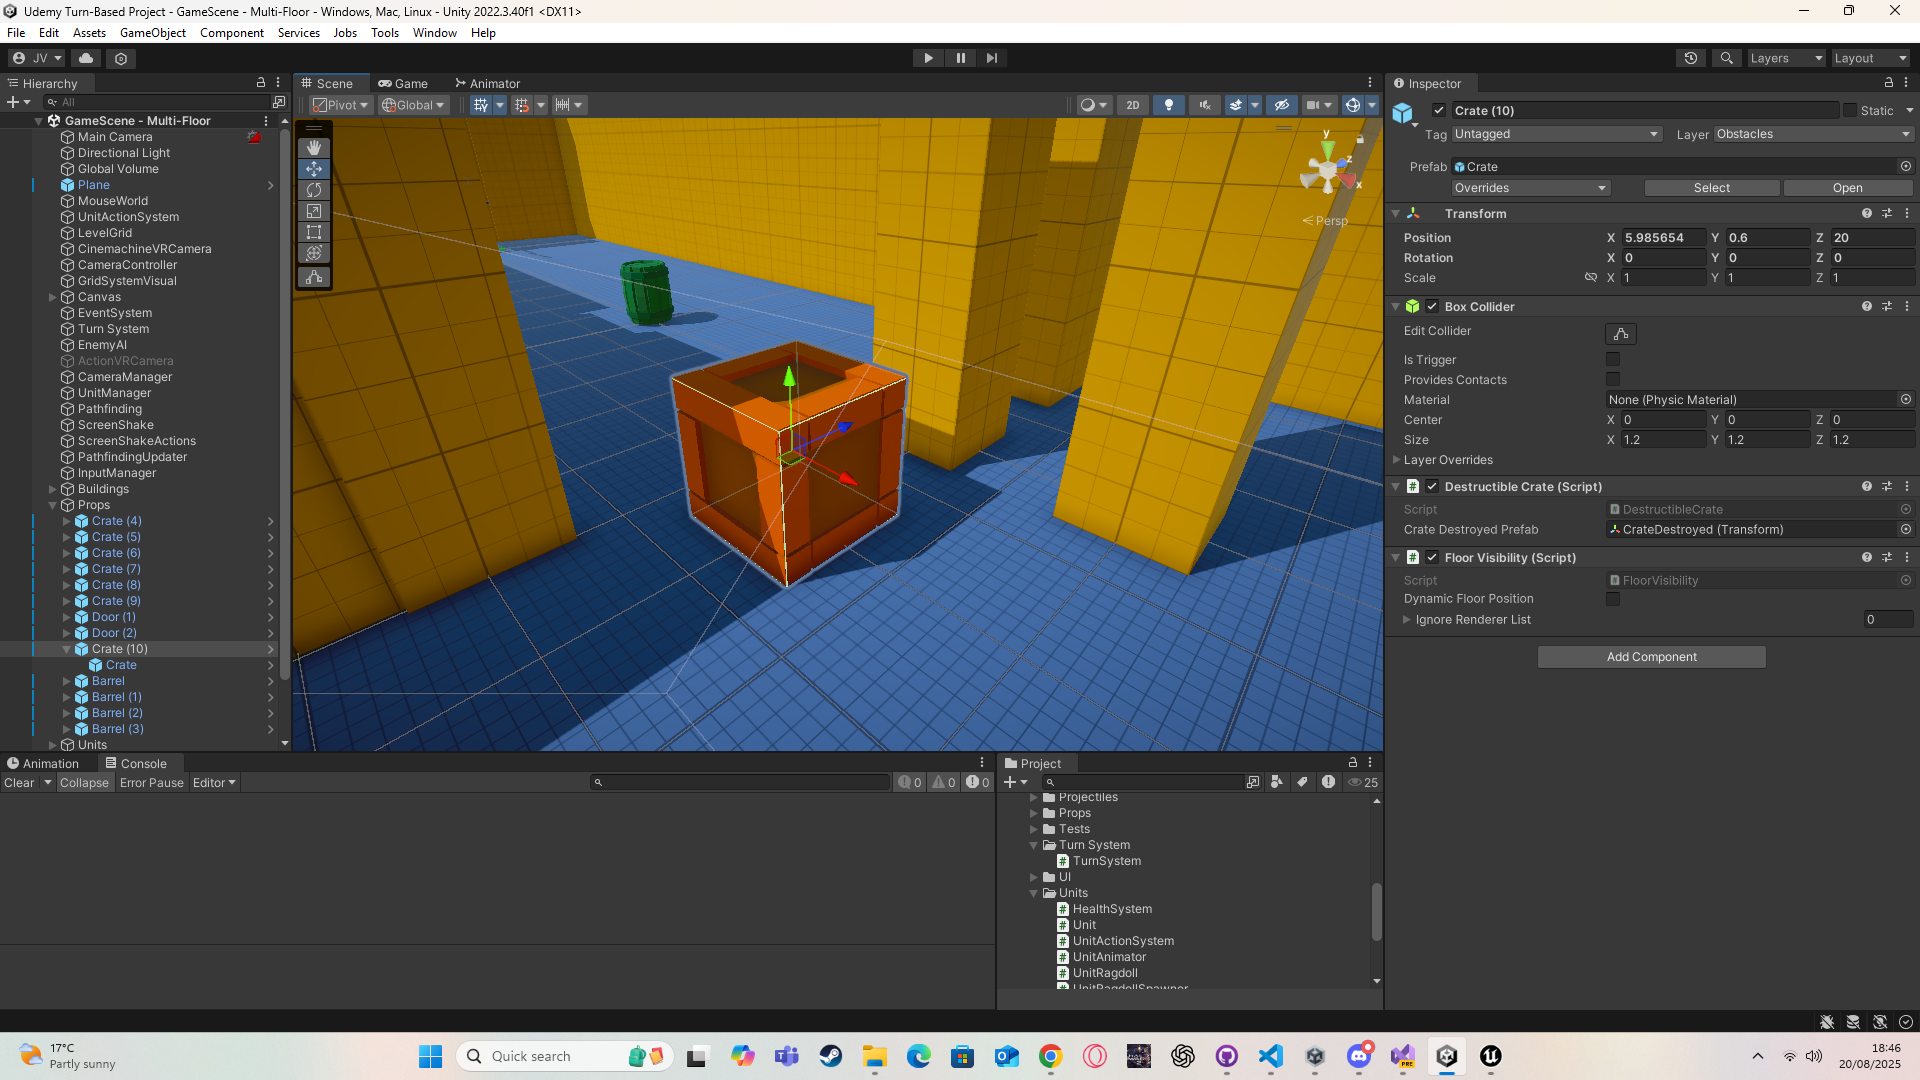This screenshot has width=1920, height=1080.
Task: Open the Component menu
Action: 232,33
